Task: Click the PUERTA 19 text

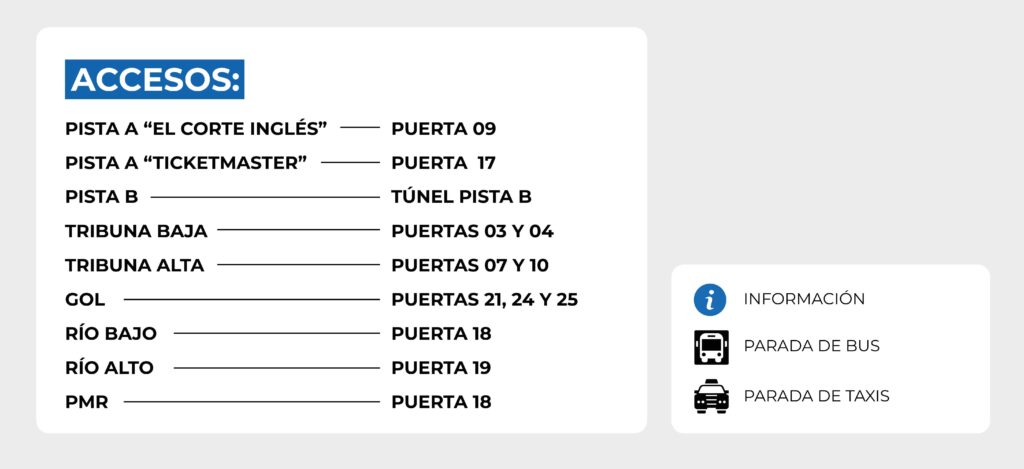Action: (x=441, y=368)
